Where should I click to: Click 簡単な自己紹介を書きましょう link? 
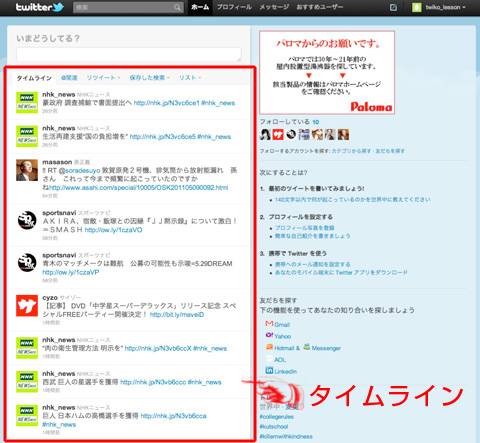313,236
